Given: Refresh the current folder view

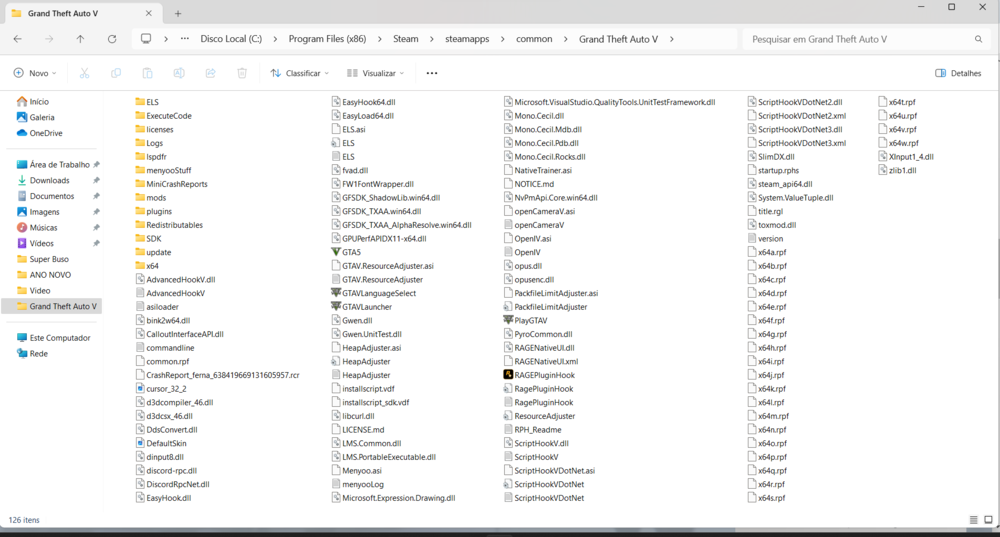Looking at the screenshot, I should (x=112, y=39).
